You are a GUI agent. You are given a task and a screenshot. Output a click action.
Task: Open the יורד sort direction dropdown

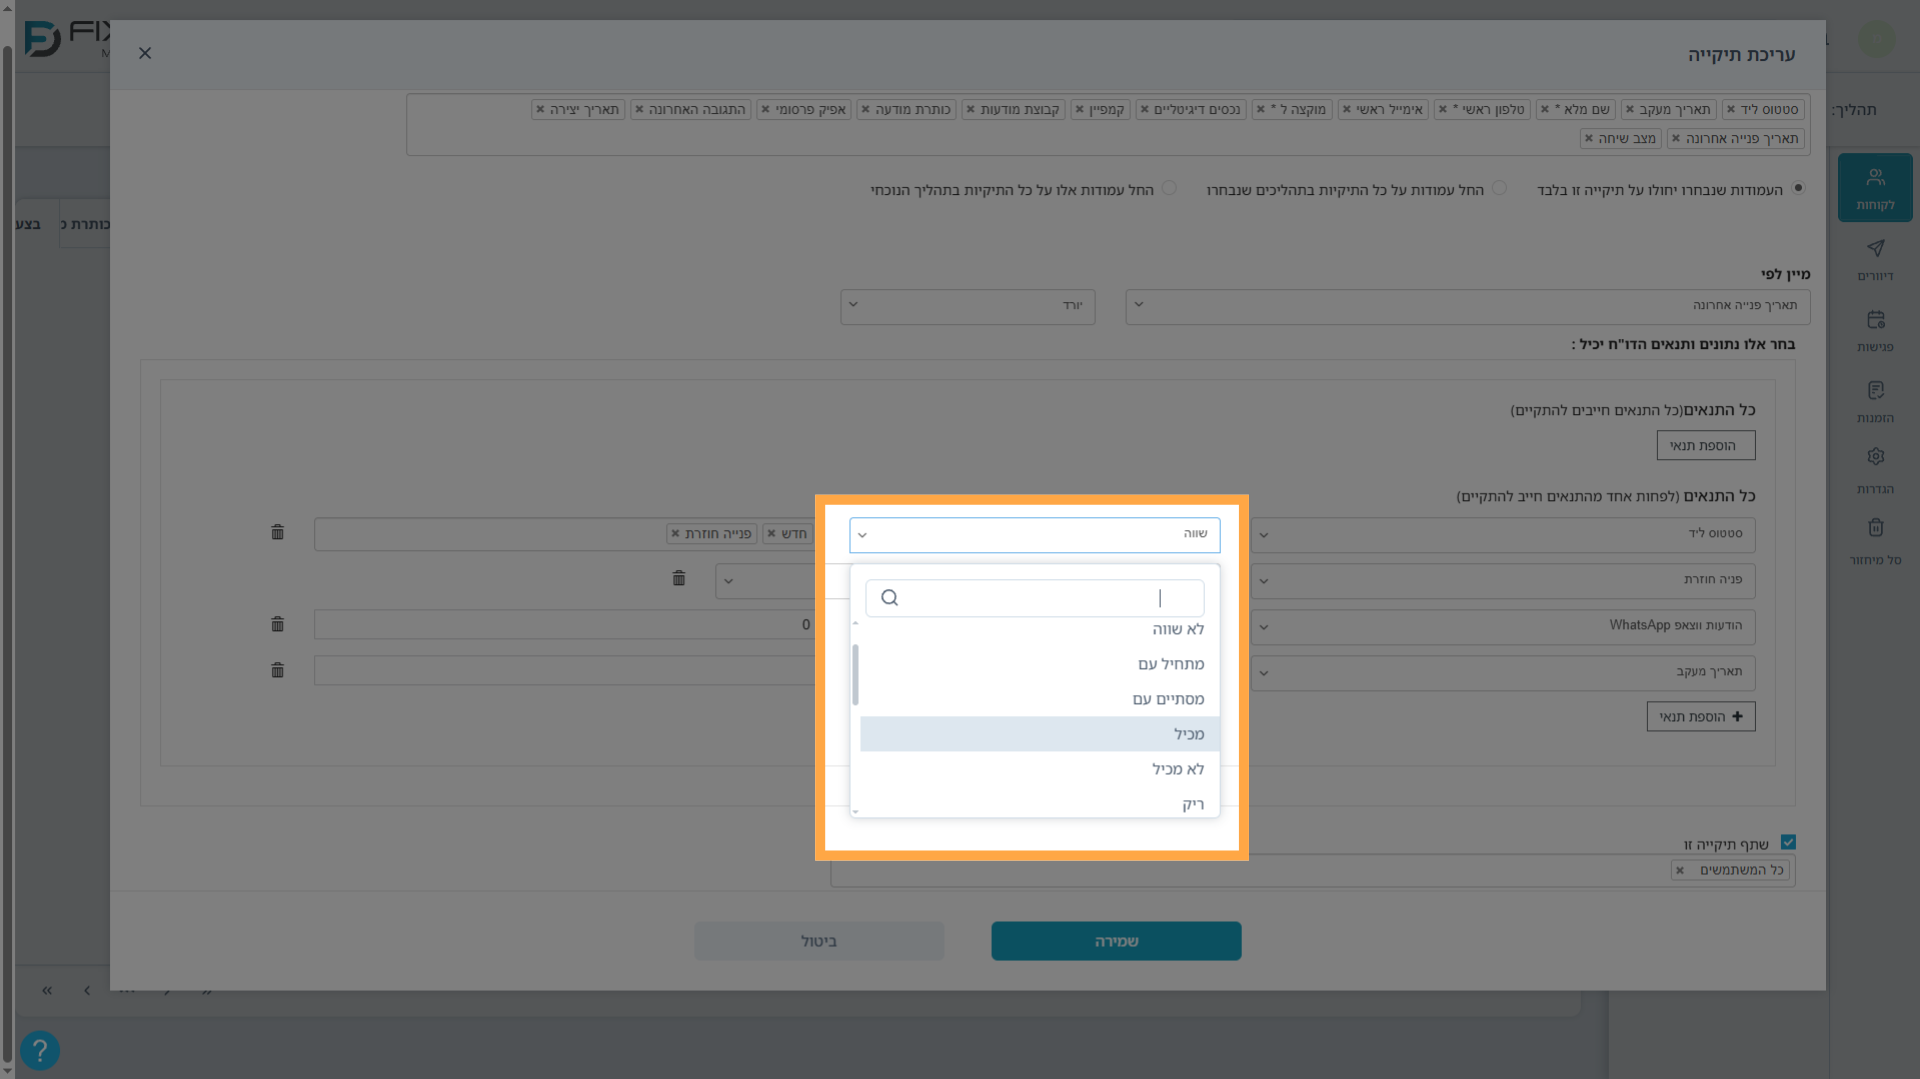coord(967,306)
